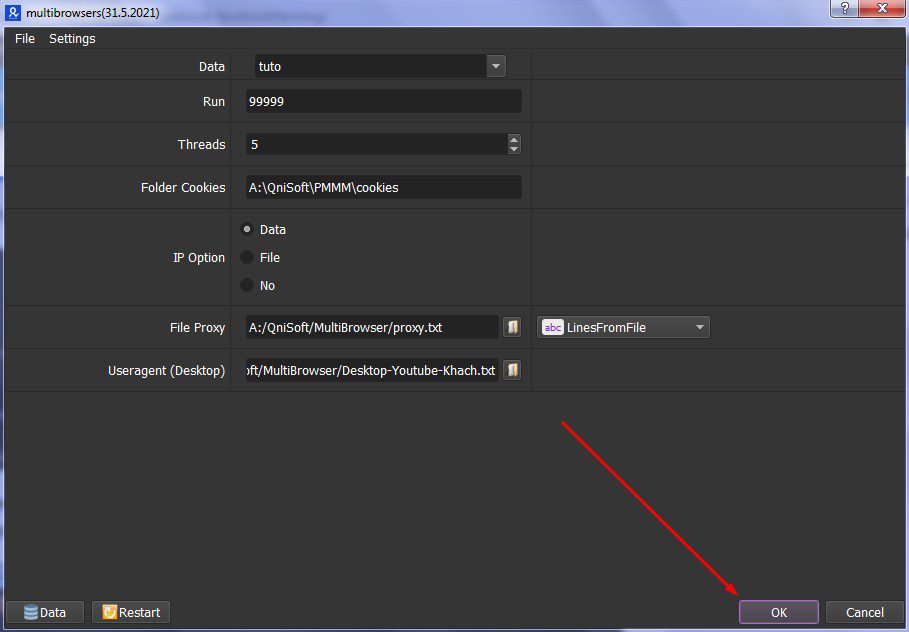Image resolution: width=909 pixels, height=632 pixels.
Task: Select the File IP option radio
Action: point(247,257)
